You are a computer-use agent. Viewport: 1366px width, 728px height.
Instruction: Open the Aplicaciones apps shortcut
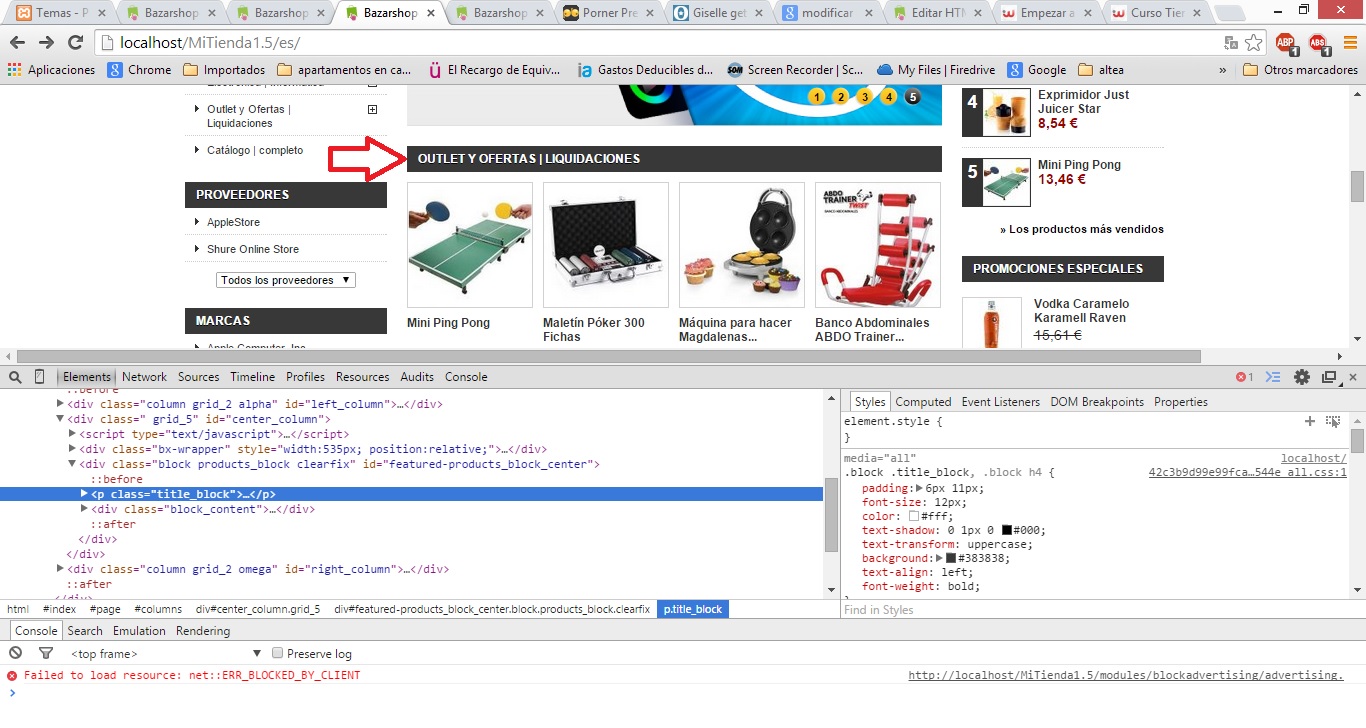(x=51, y=70)
